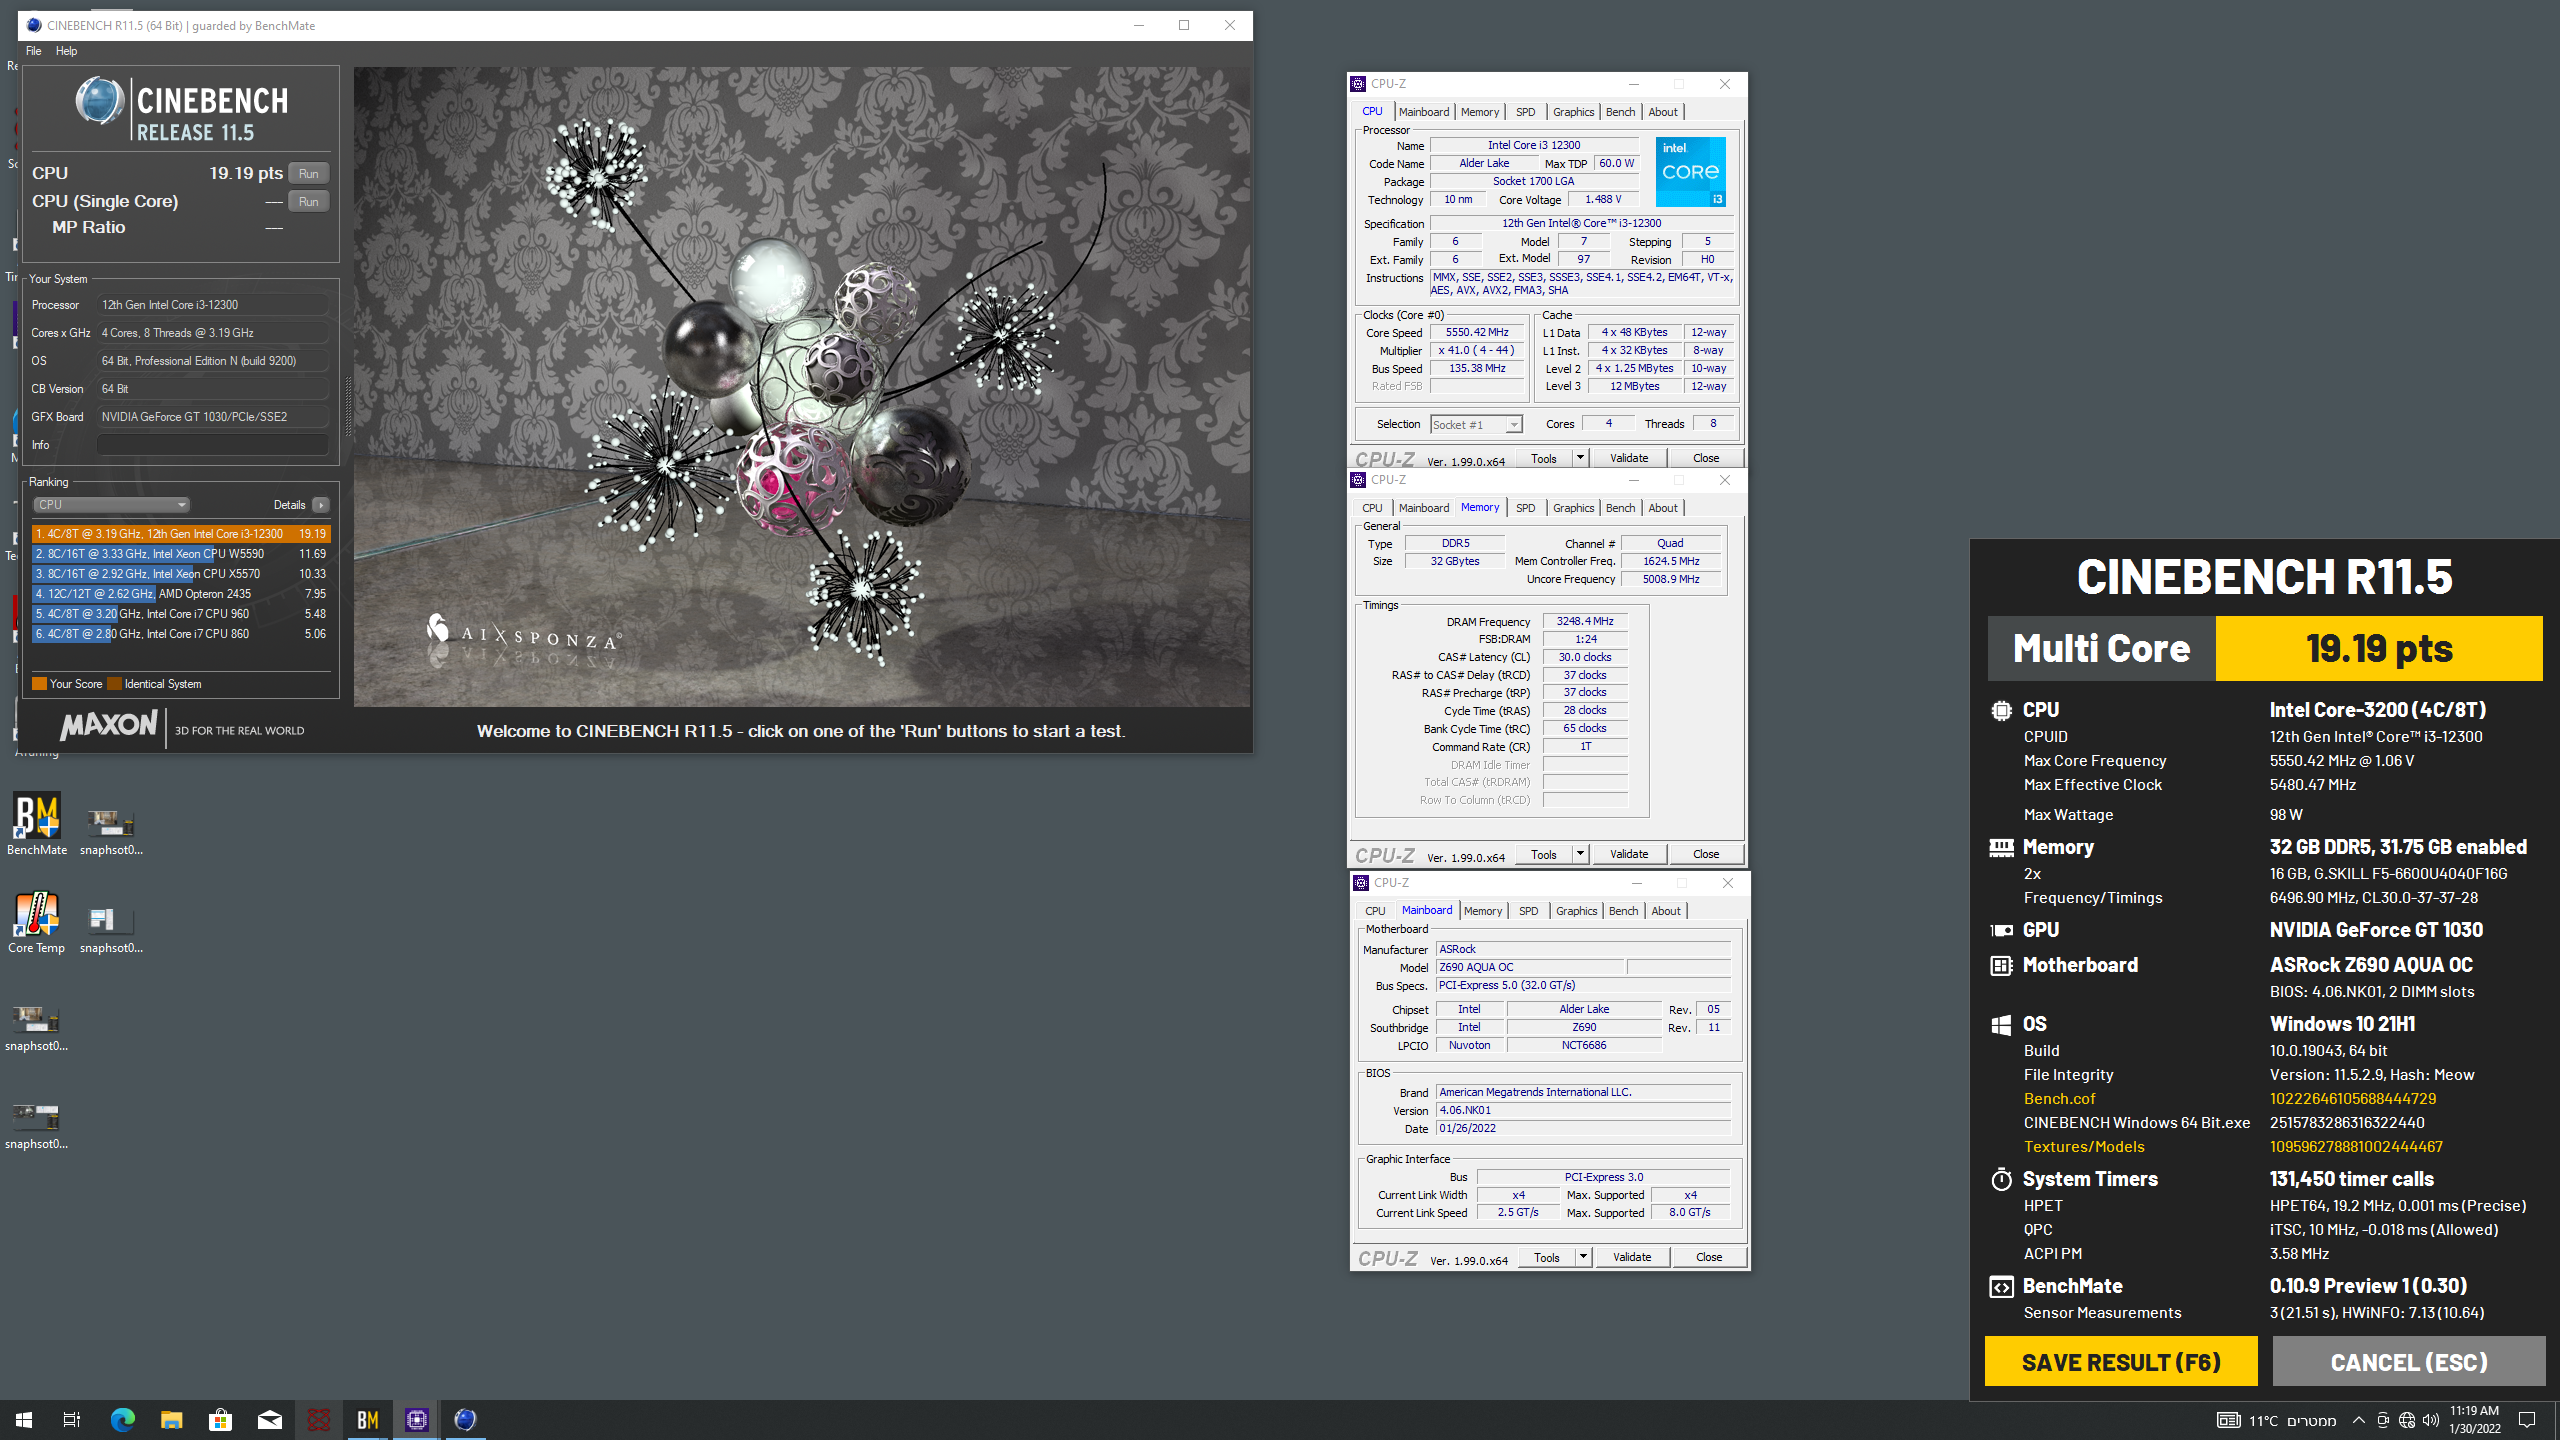Viewport: 2560px width, 1440px height.
Task: Show hidden system tray icons
Action: coord(2359,1420)
